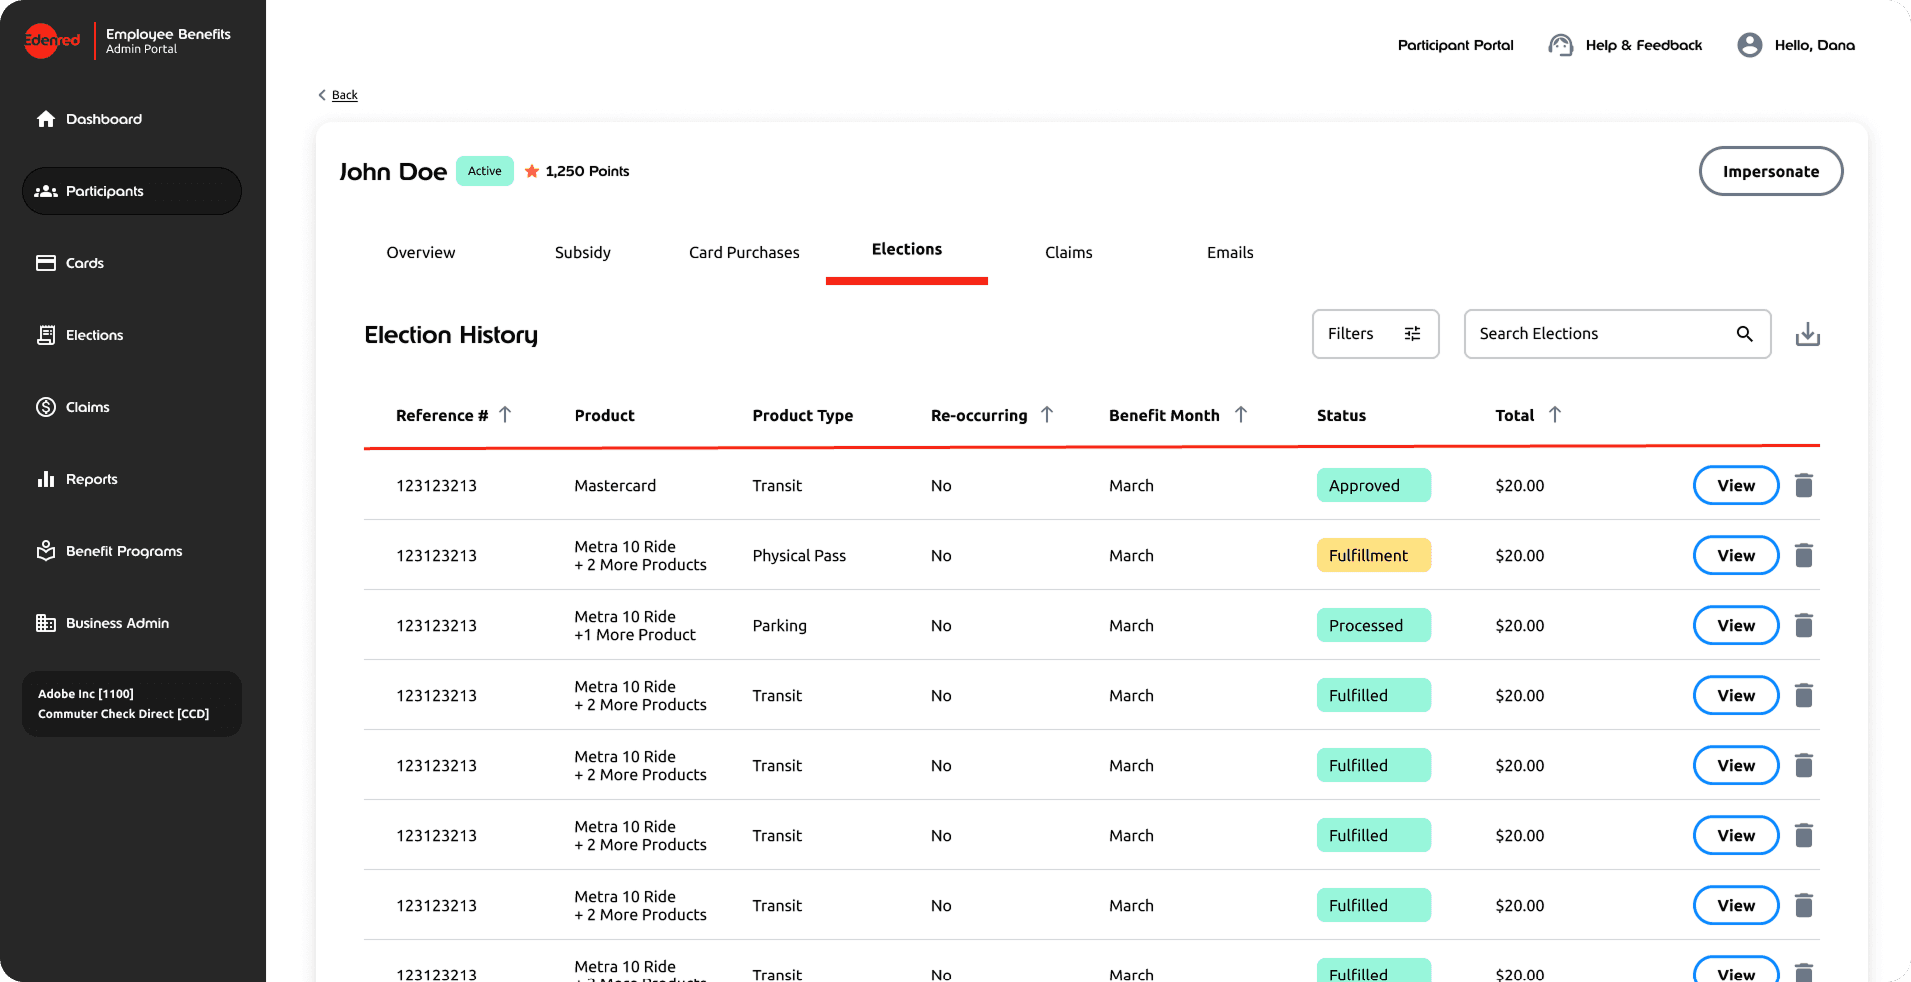Click the Impersonate button
The image size is (1911, 982).
tap(1771, 171)
